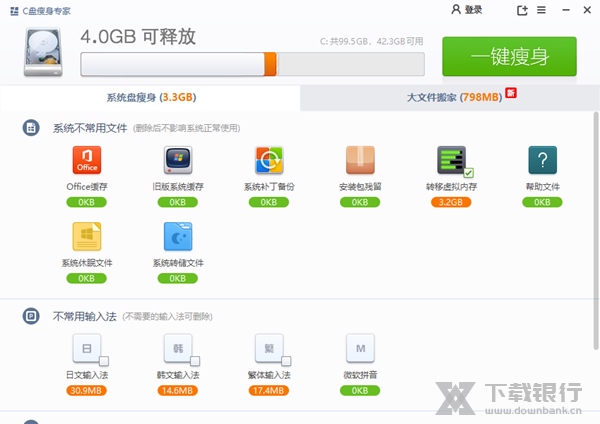The width and height of the screenshot is (600, 424).
Task: Click the C:共99.5GB disk info text
Action: (372, 41)
